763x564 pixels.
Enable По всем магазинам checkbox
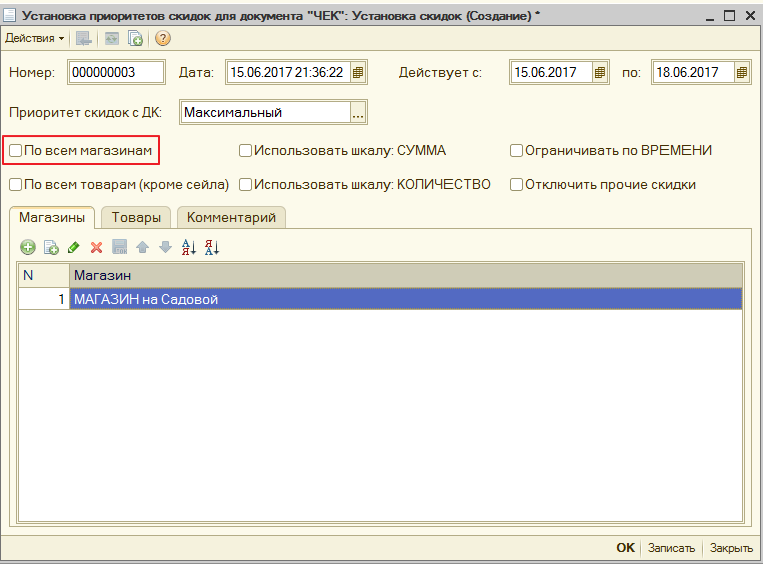coord(16,150)
